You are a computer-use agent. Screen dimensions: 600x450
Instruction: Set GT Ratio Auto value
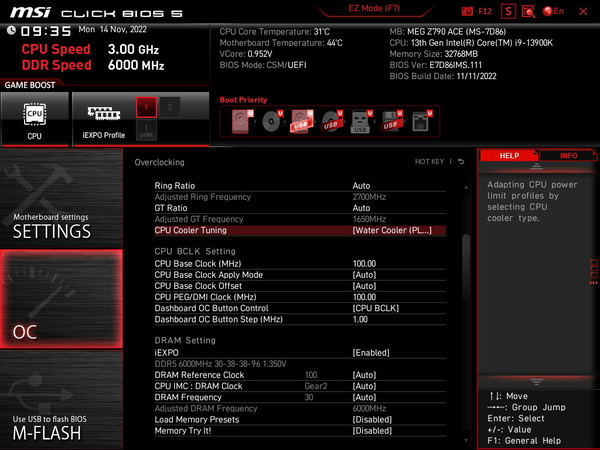[361, 208]
